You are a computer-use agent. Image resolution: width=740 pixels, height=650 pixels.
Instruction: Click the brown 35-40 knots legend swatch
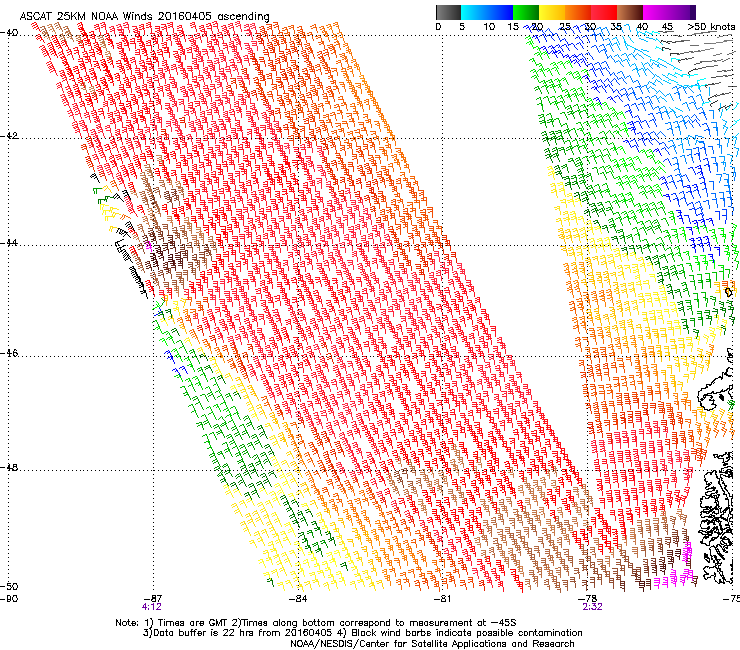(630, 12)
